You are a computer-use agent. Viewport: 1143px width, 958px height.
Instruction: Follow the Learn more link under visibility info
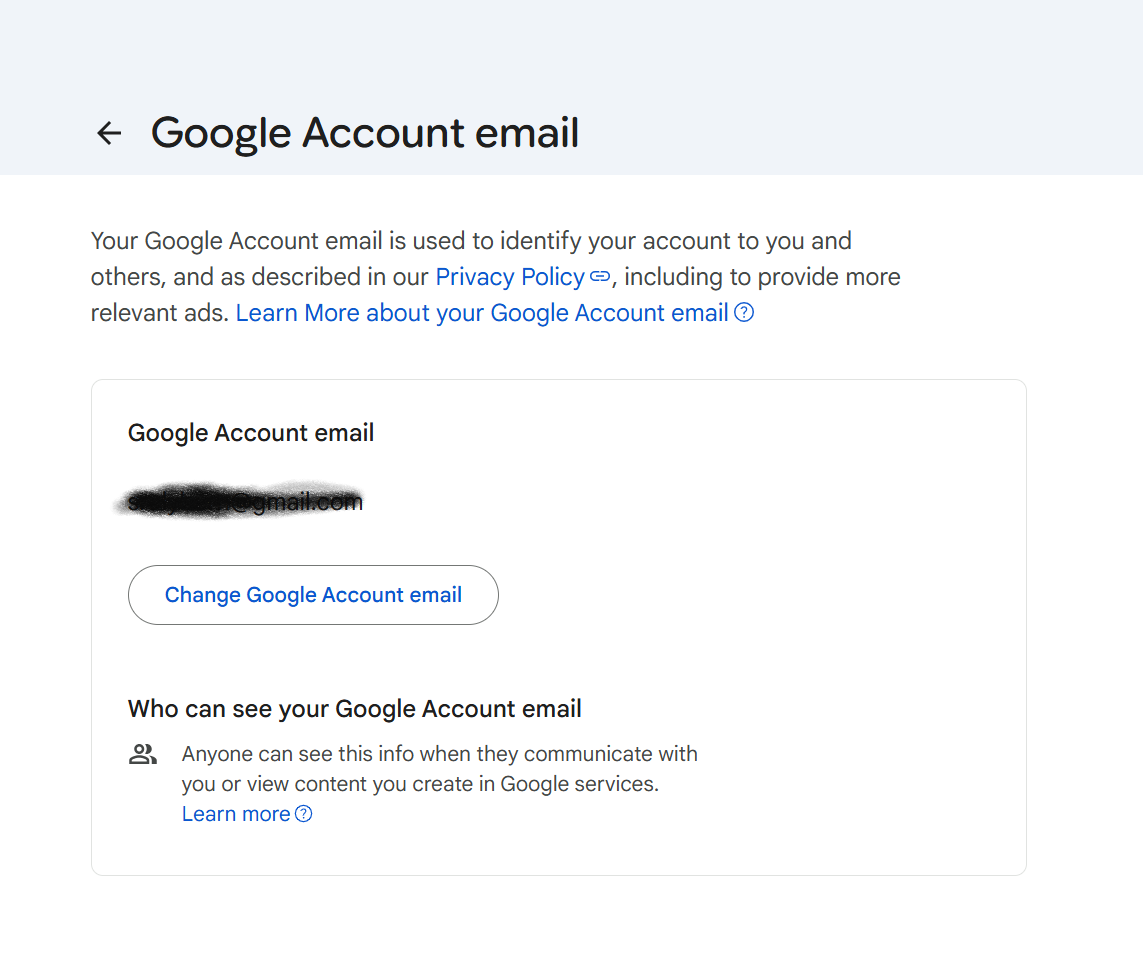tap(236, 814)
